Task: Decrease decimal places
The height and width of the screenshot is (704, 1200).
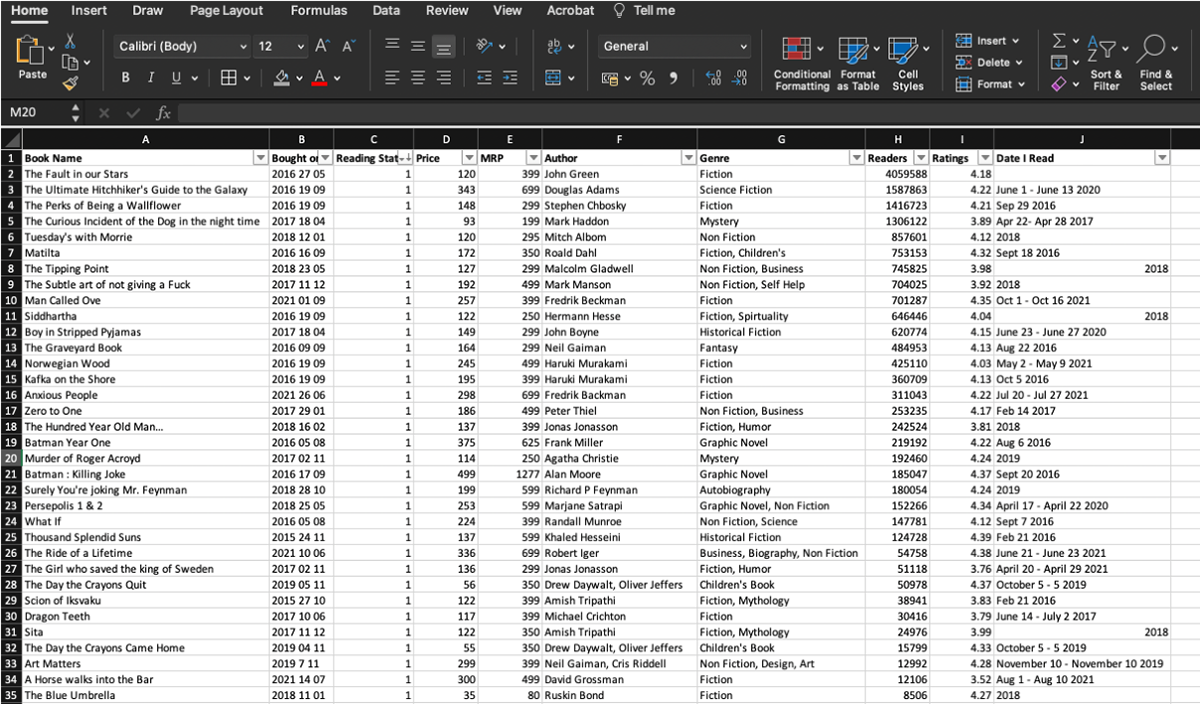Action: (740, 78)
